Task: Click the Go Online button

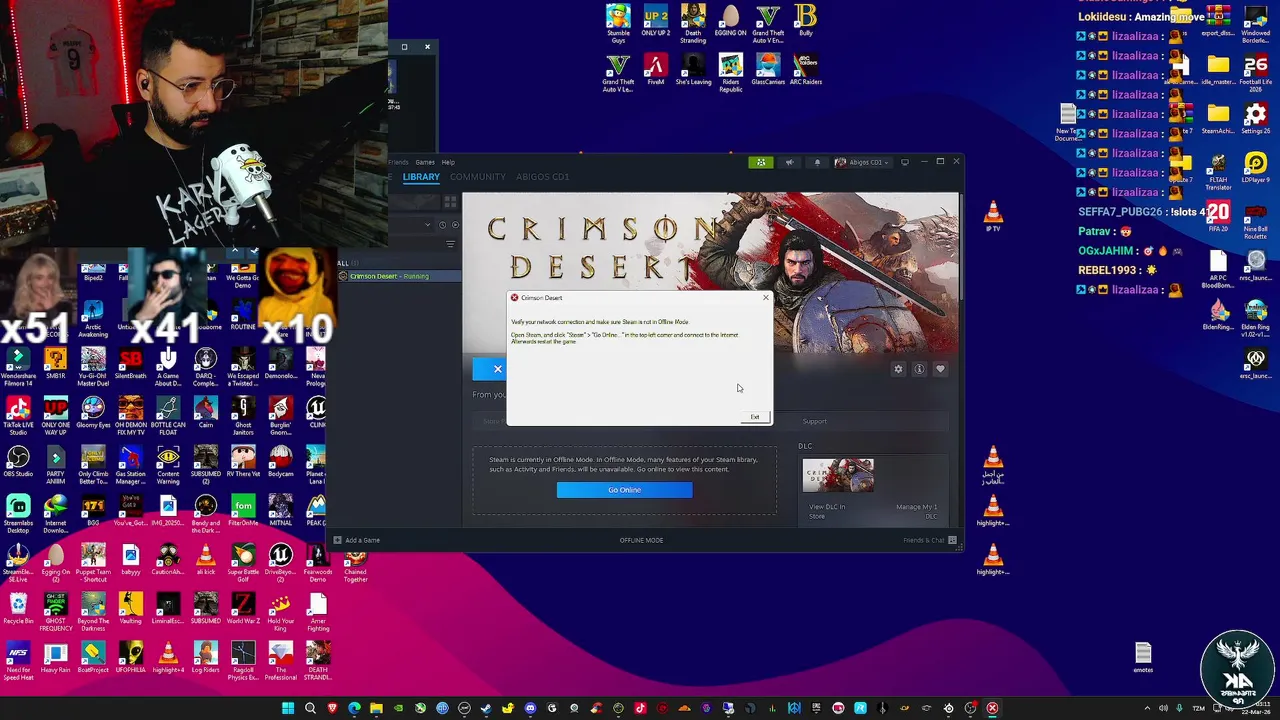Action: [x=624, y=490]
